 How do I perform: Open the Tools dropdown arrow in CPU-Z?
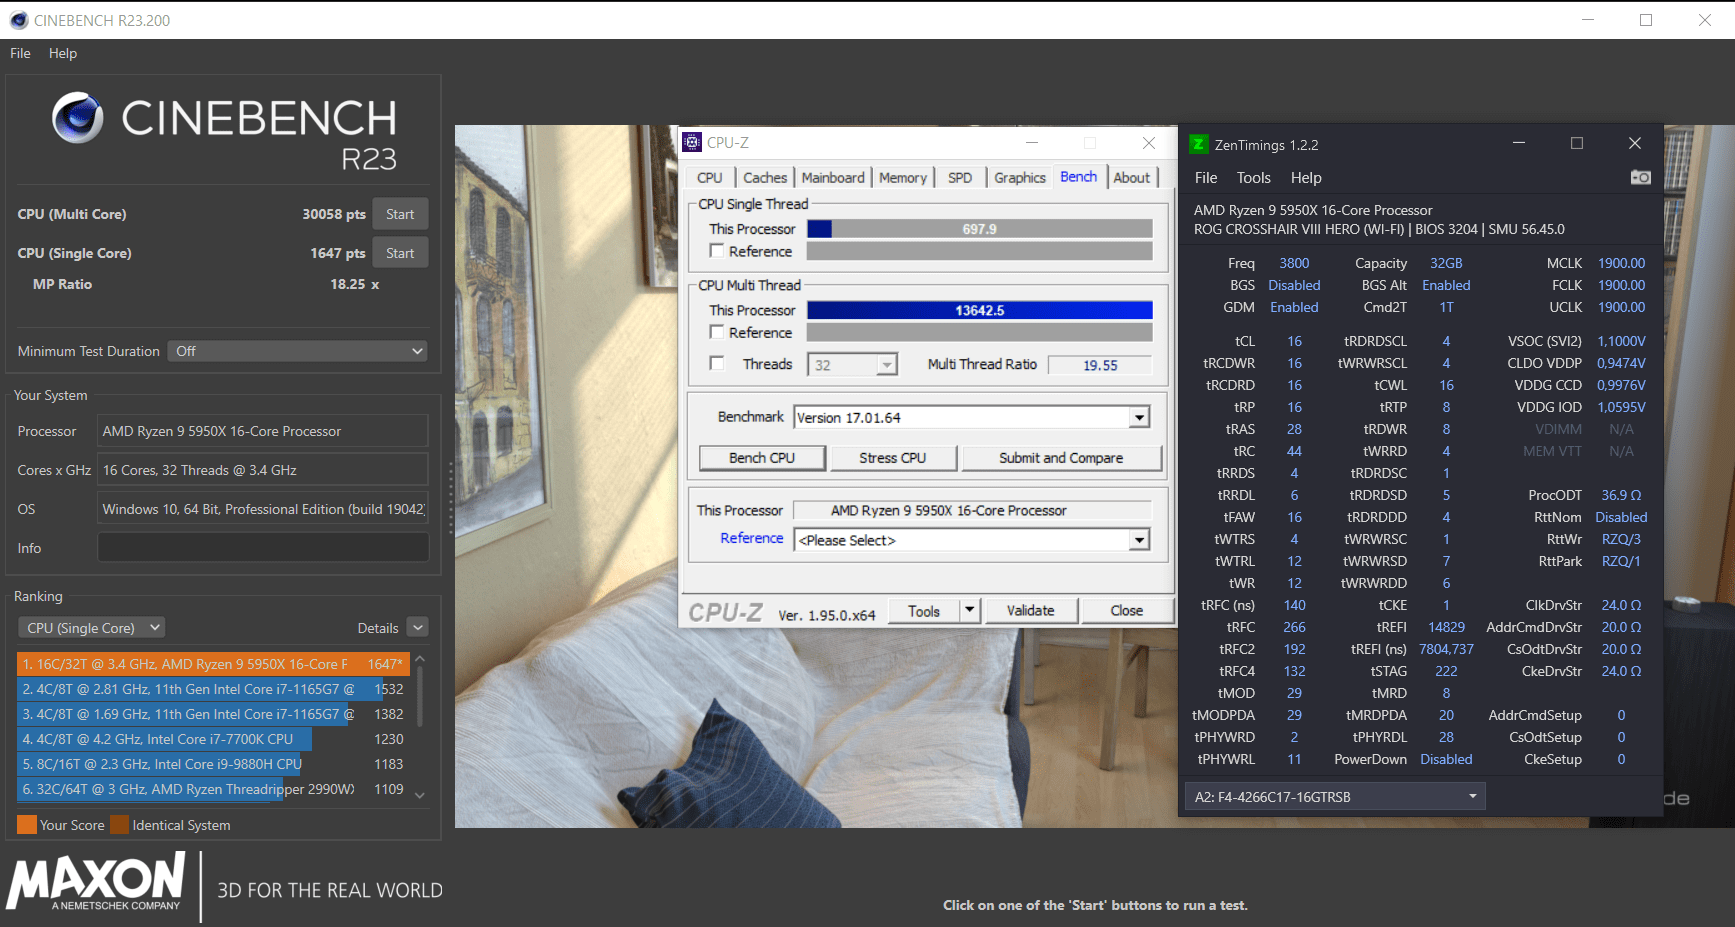coord(969,610)
